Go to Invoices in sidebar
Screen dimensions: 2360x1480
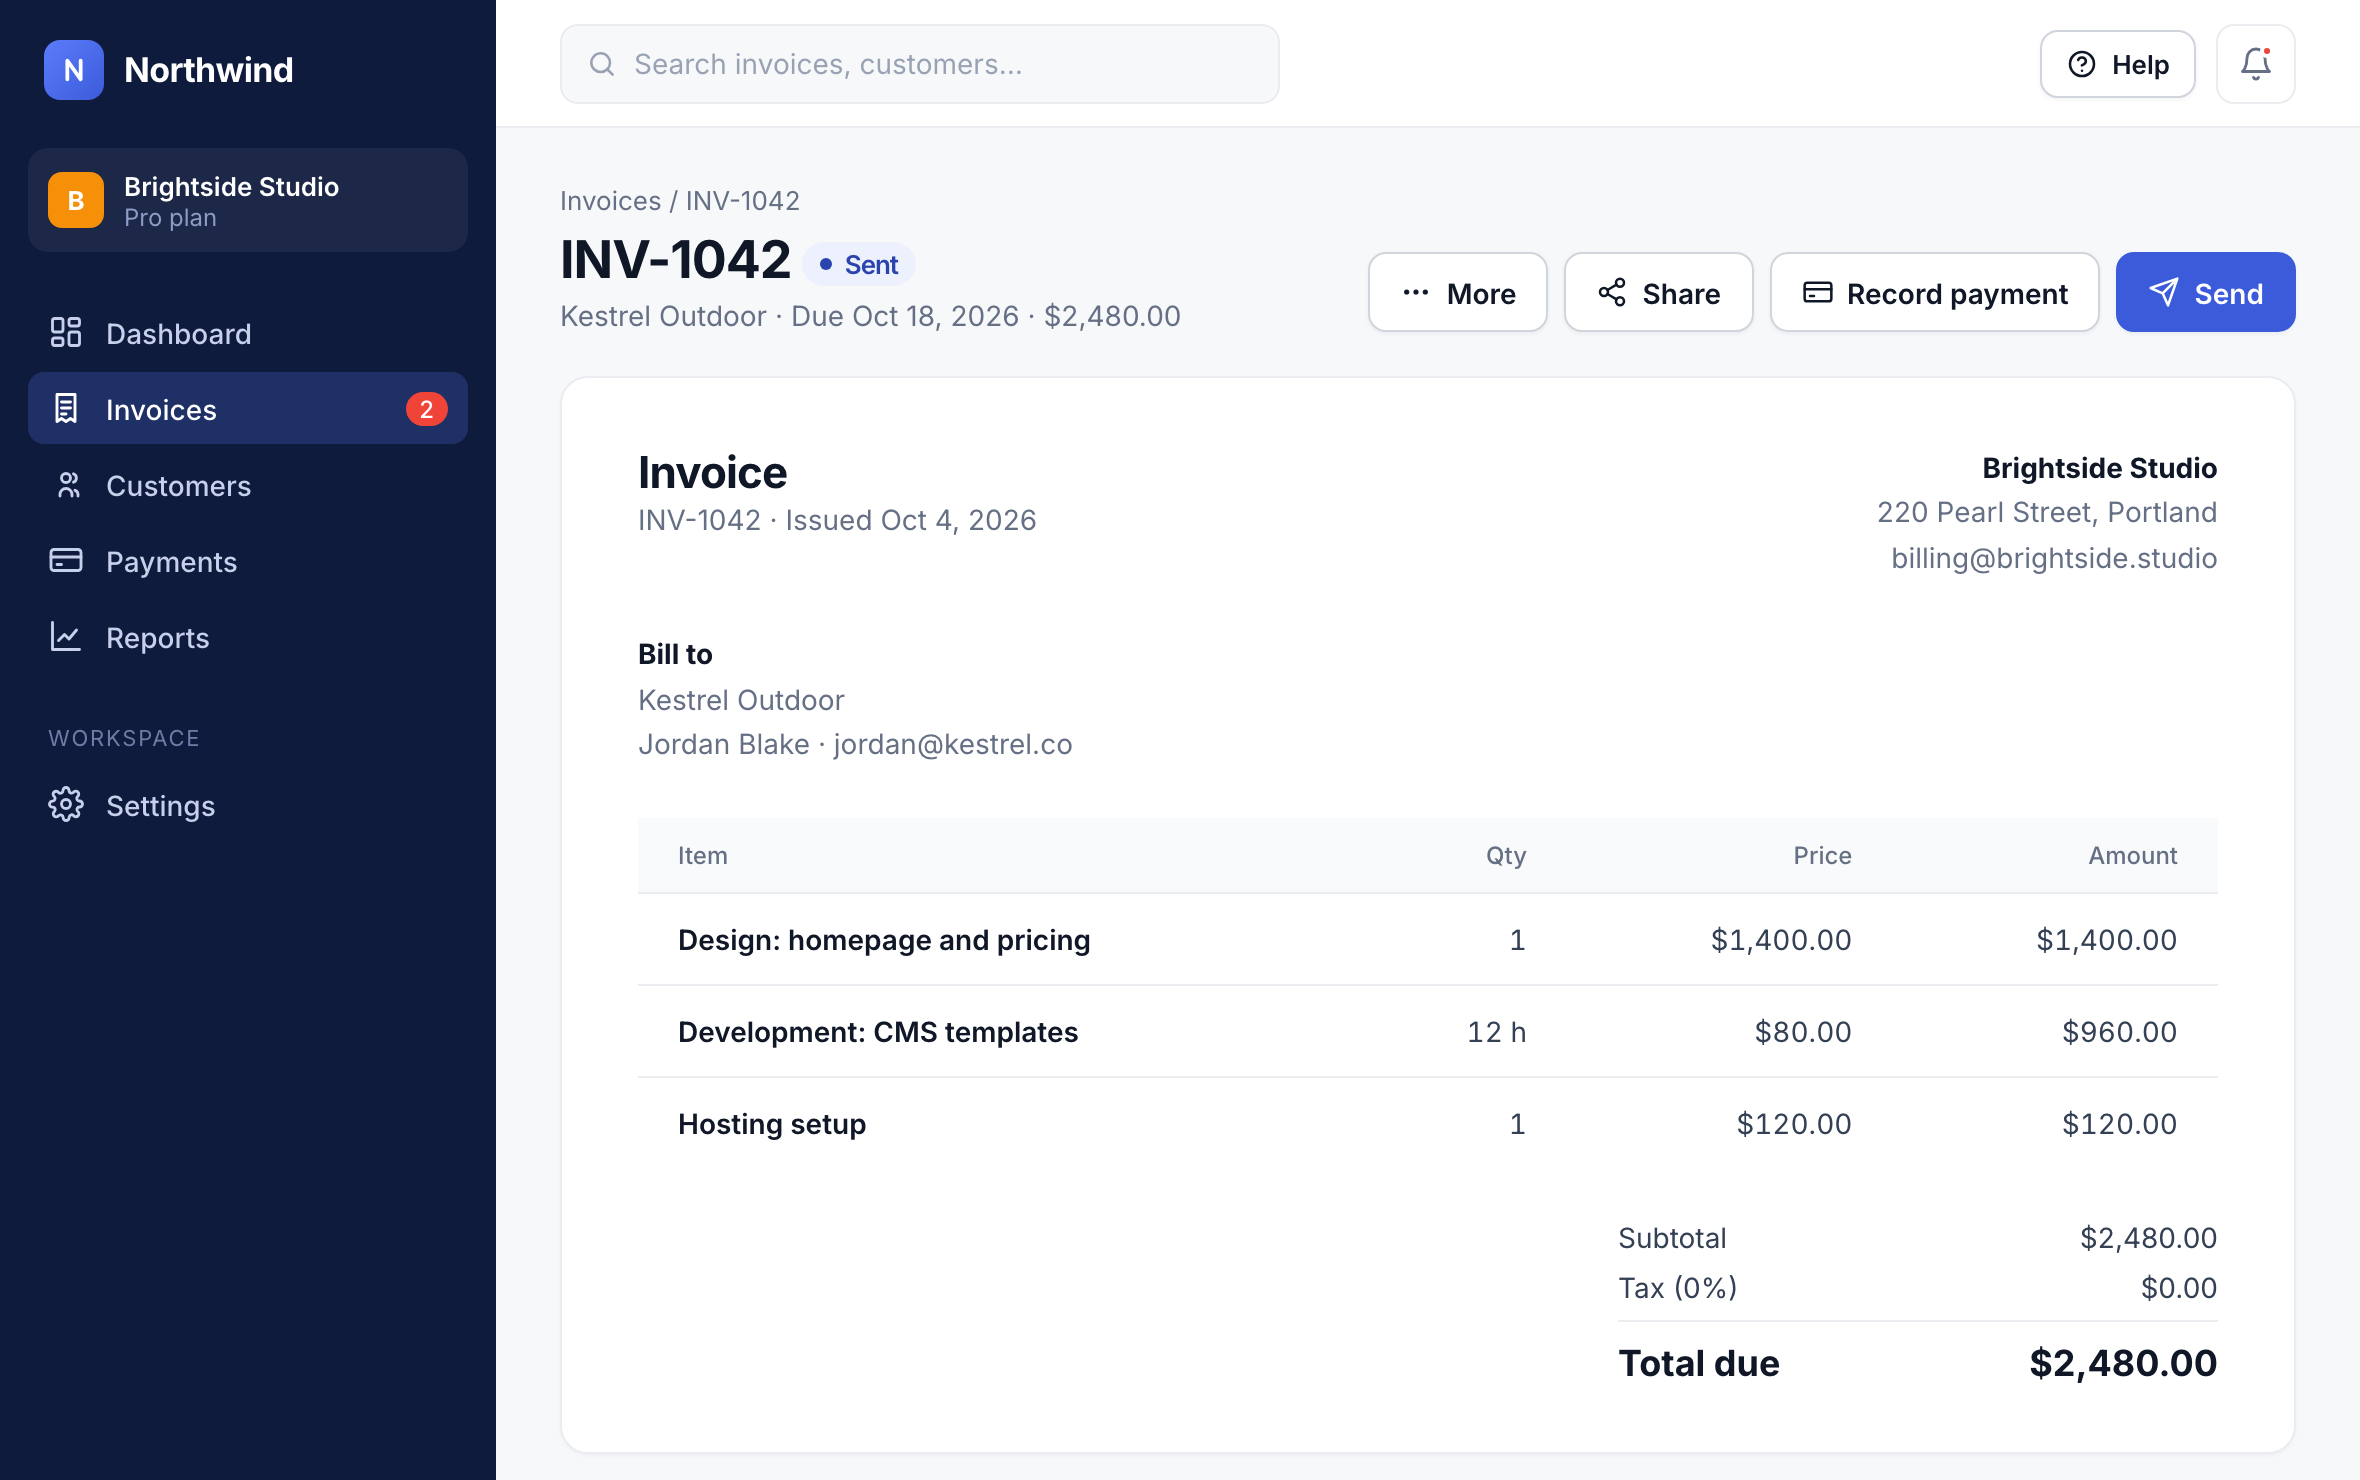[x=248, y=409]
